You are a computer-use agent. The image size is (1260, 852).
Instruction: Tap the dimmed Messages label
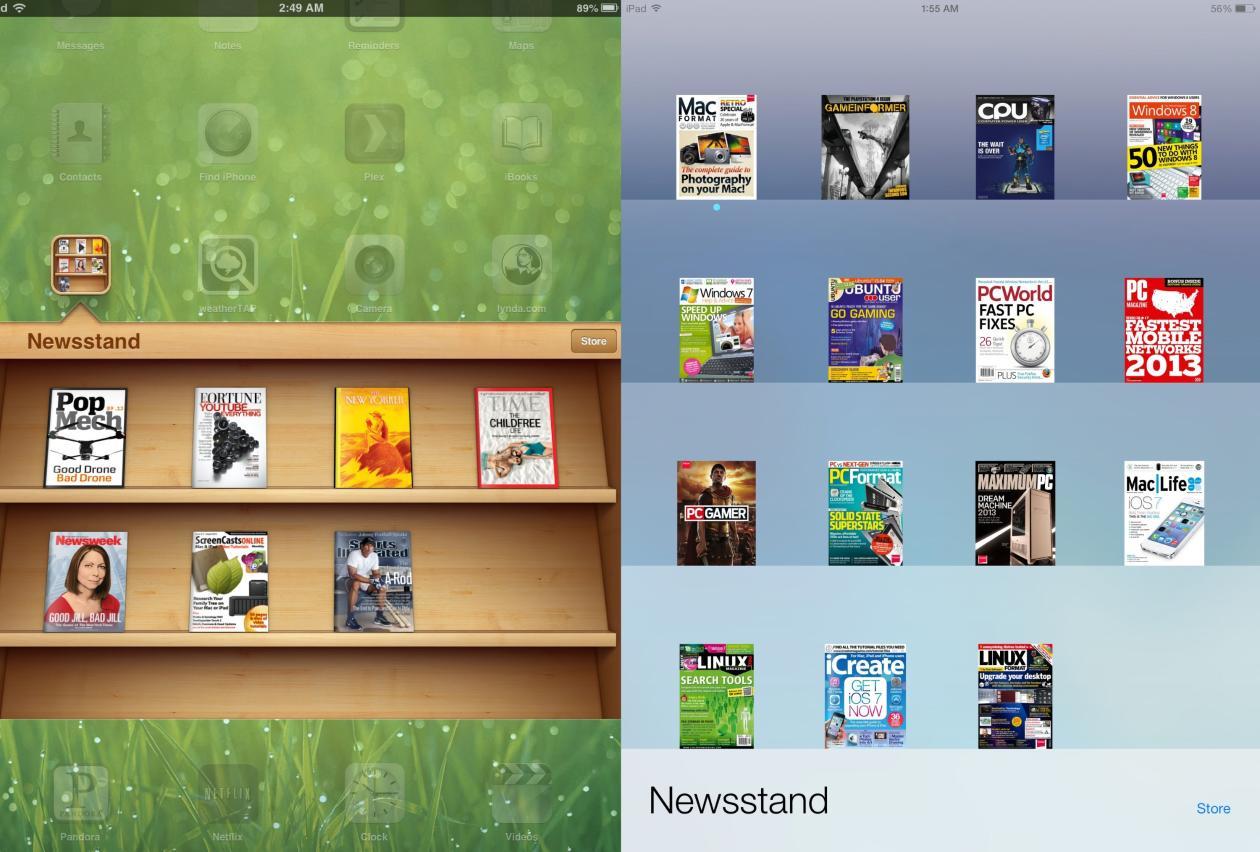coord(81,45)
